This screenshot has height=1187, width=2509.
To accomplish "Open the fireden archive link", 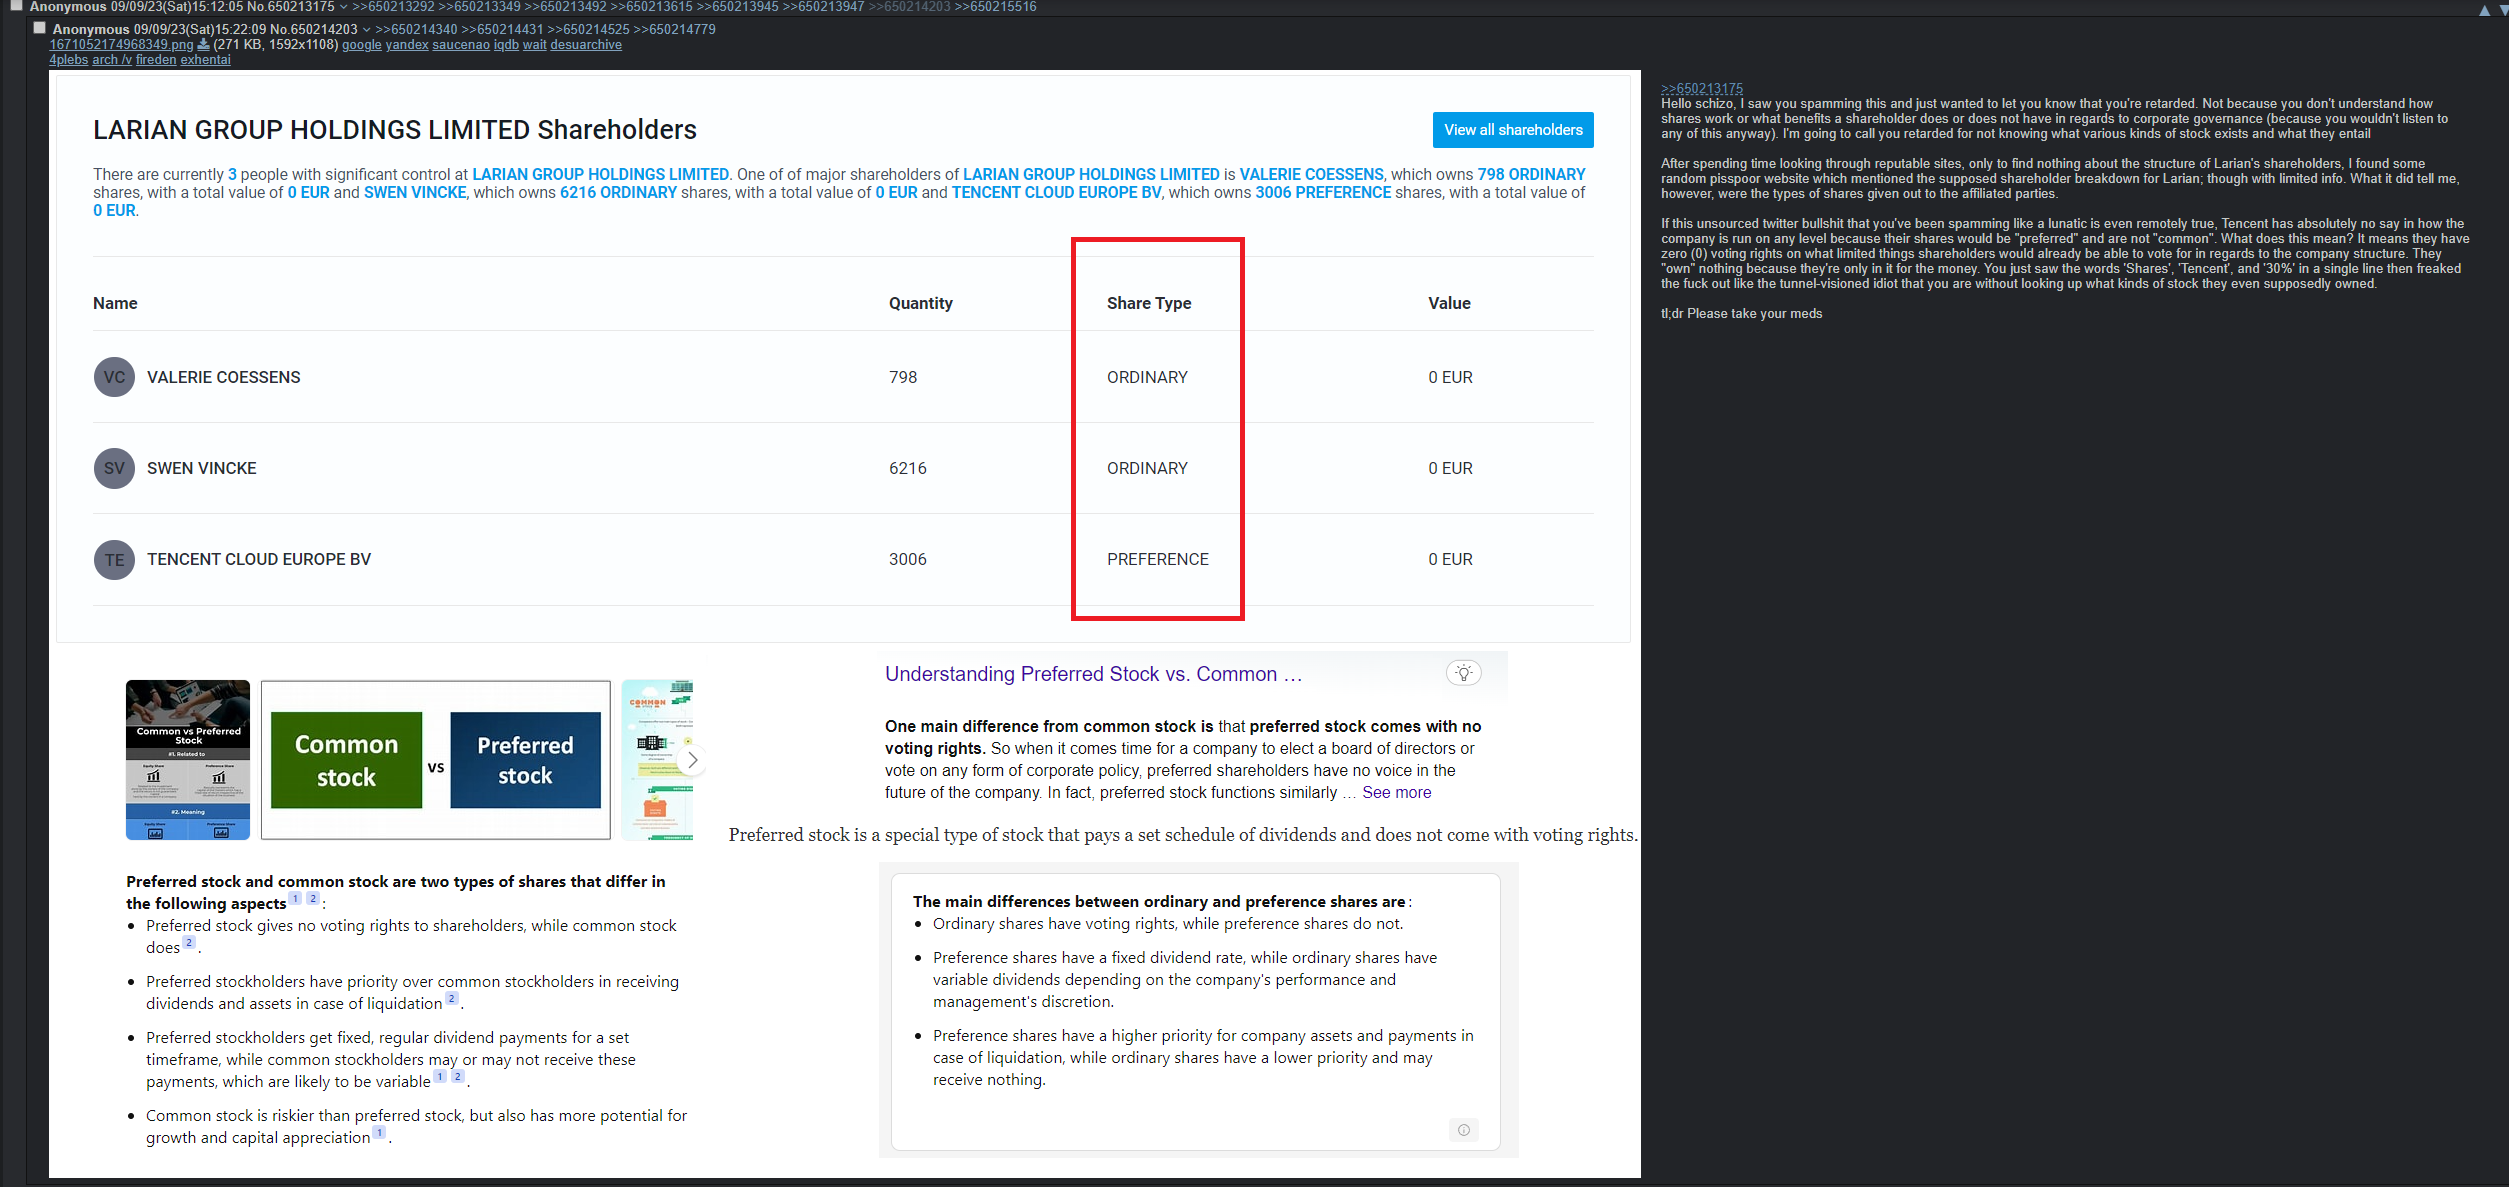I will pos(156,59).
